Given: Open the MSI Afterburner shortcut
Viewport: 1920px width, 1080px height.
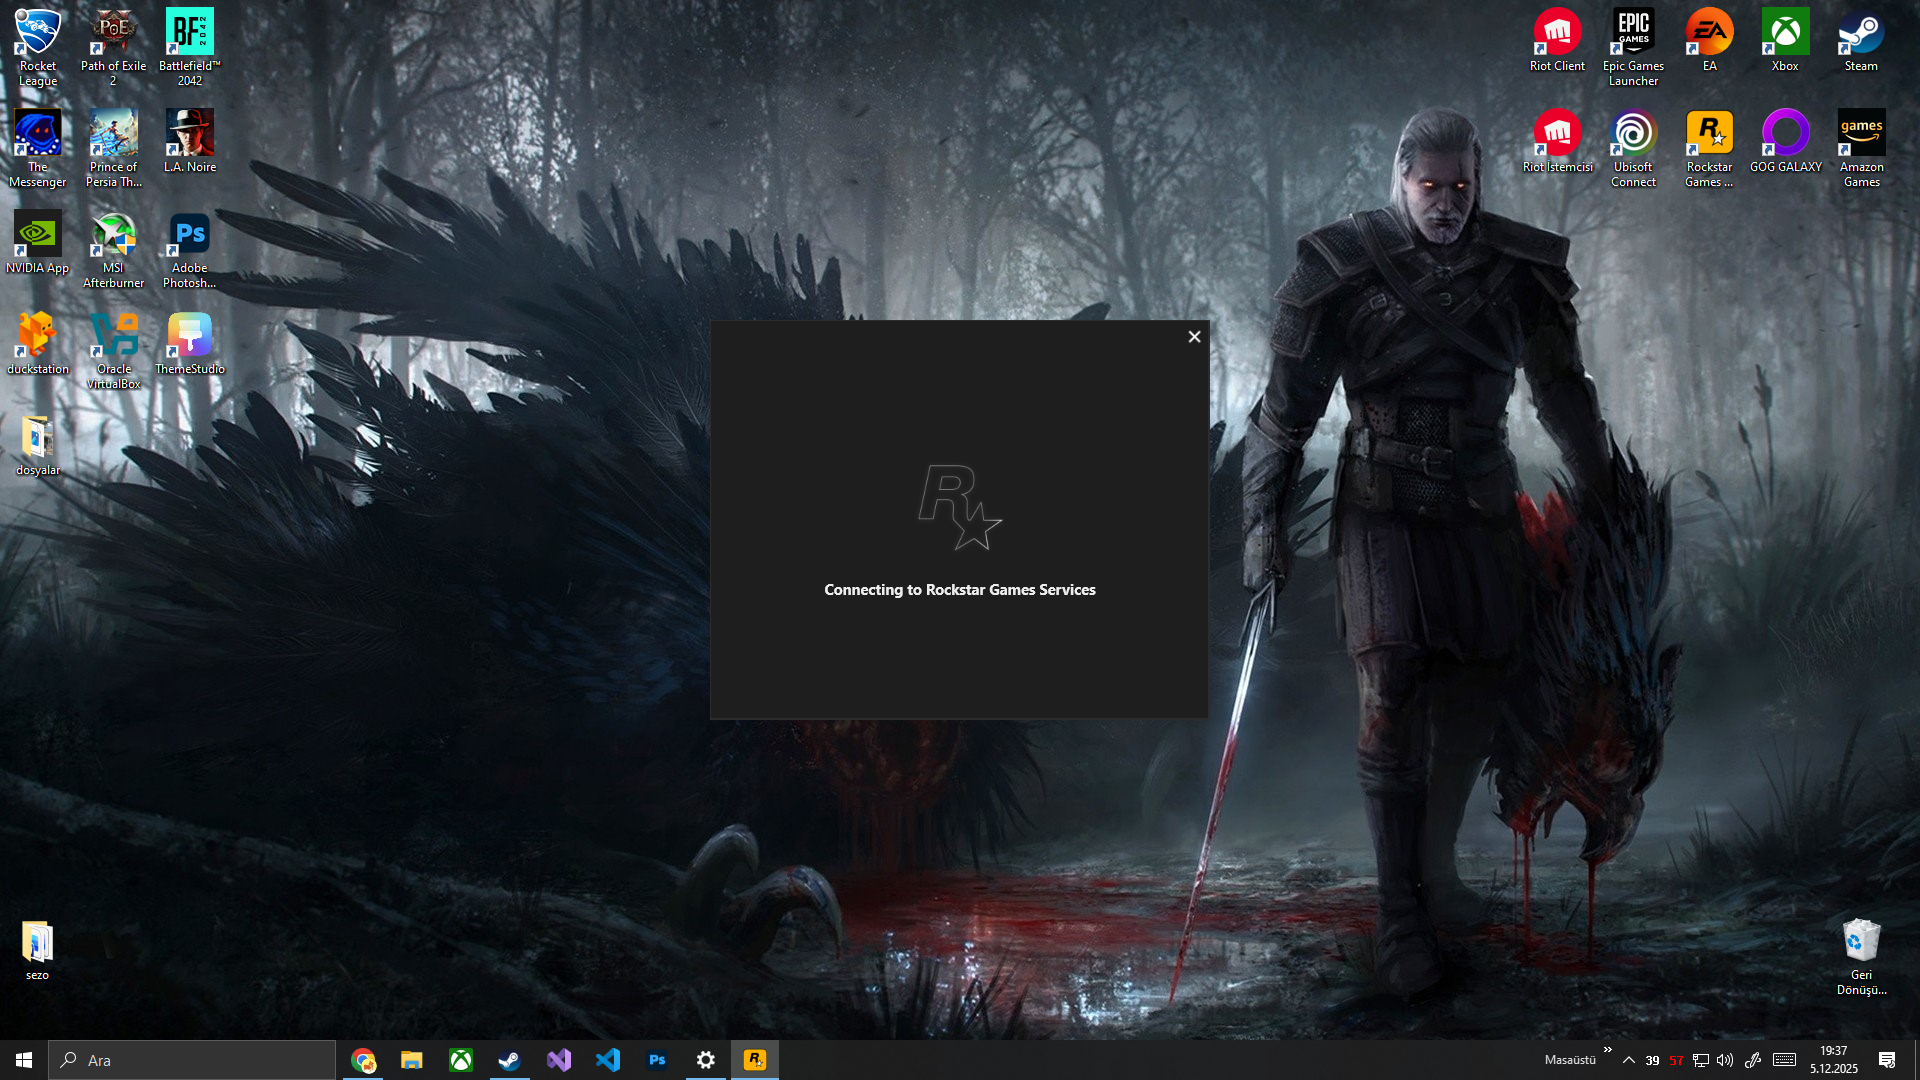Looking at the screenshot, I should pyautogui.click(x=113, y=235).
